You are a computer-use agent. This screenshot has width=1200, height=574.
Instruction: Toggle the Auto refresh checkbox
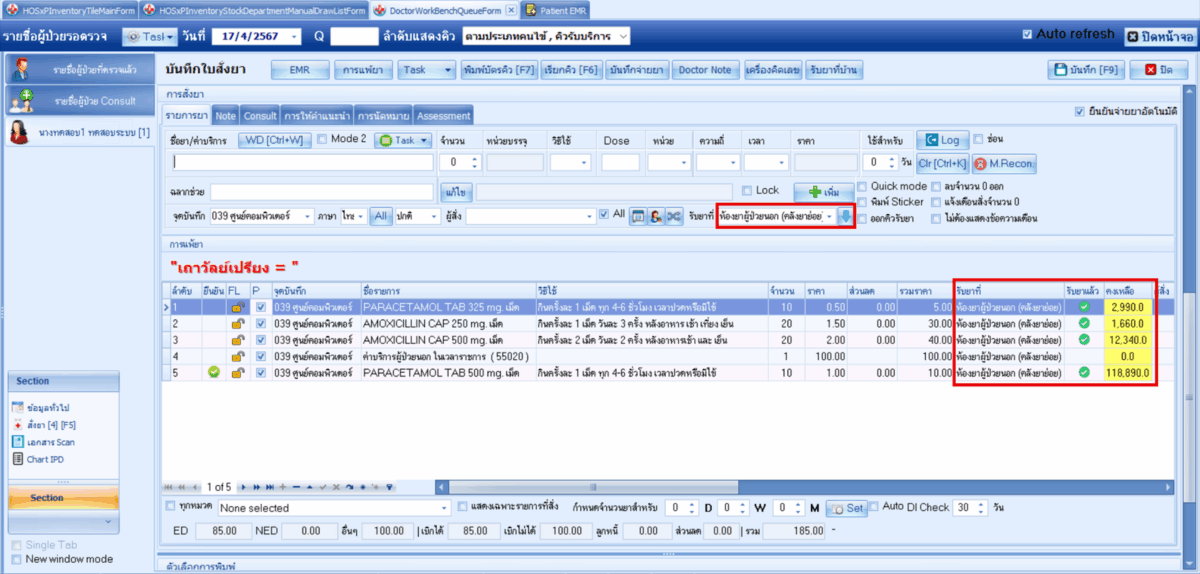pos(1027,34)
